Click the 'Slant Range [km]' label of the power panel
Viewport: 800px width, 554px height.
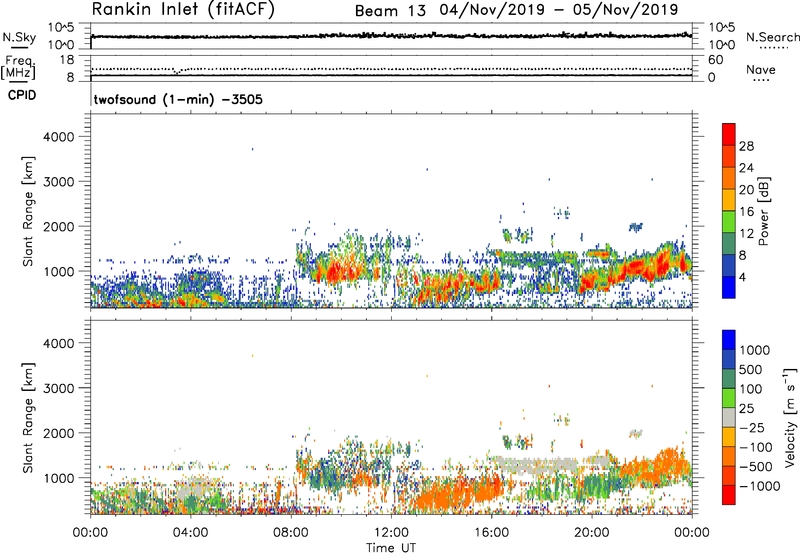coord(28,211)
